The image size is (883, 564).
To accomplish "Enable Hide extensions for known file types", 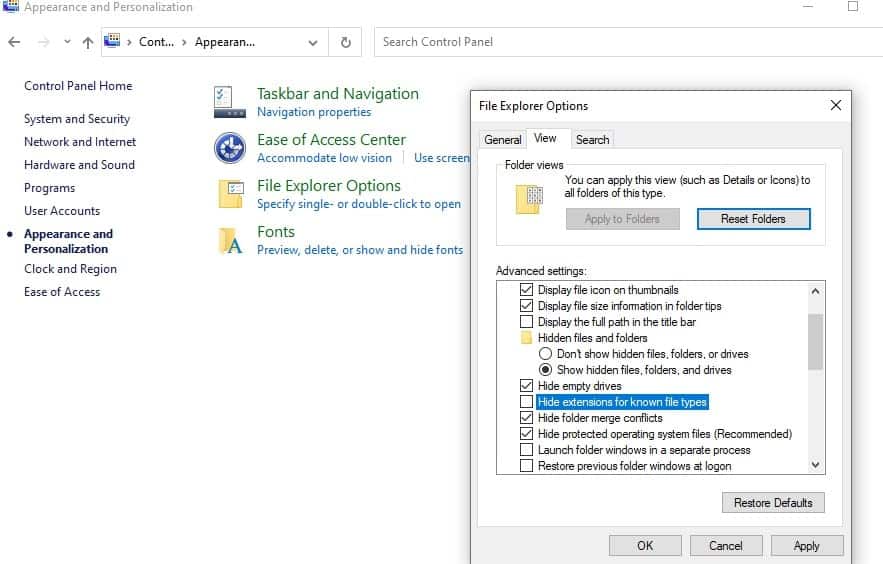I will (x=526, y=402).
